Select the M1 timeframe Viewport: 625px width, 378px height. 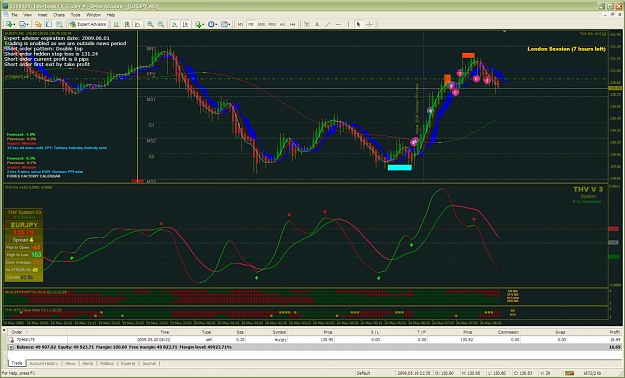point(240,24)
